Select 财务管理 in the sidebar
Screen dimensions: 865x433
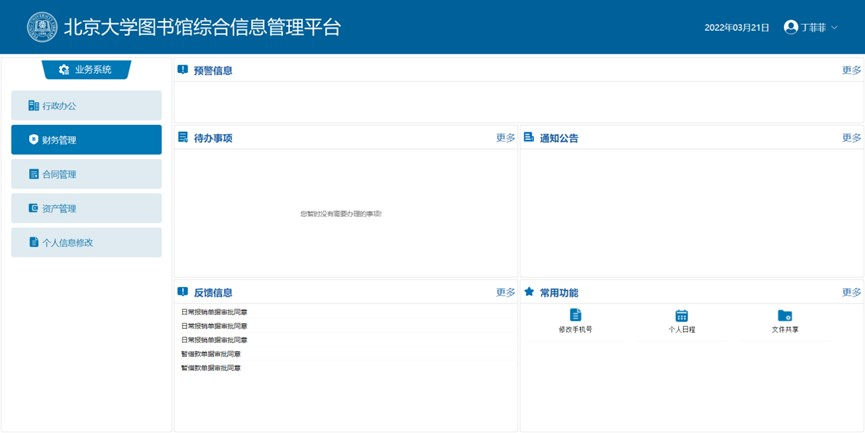pyautogui.click(x=86, y=140)
